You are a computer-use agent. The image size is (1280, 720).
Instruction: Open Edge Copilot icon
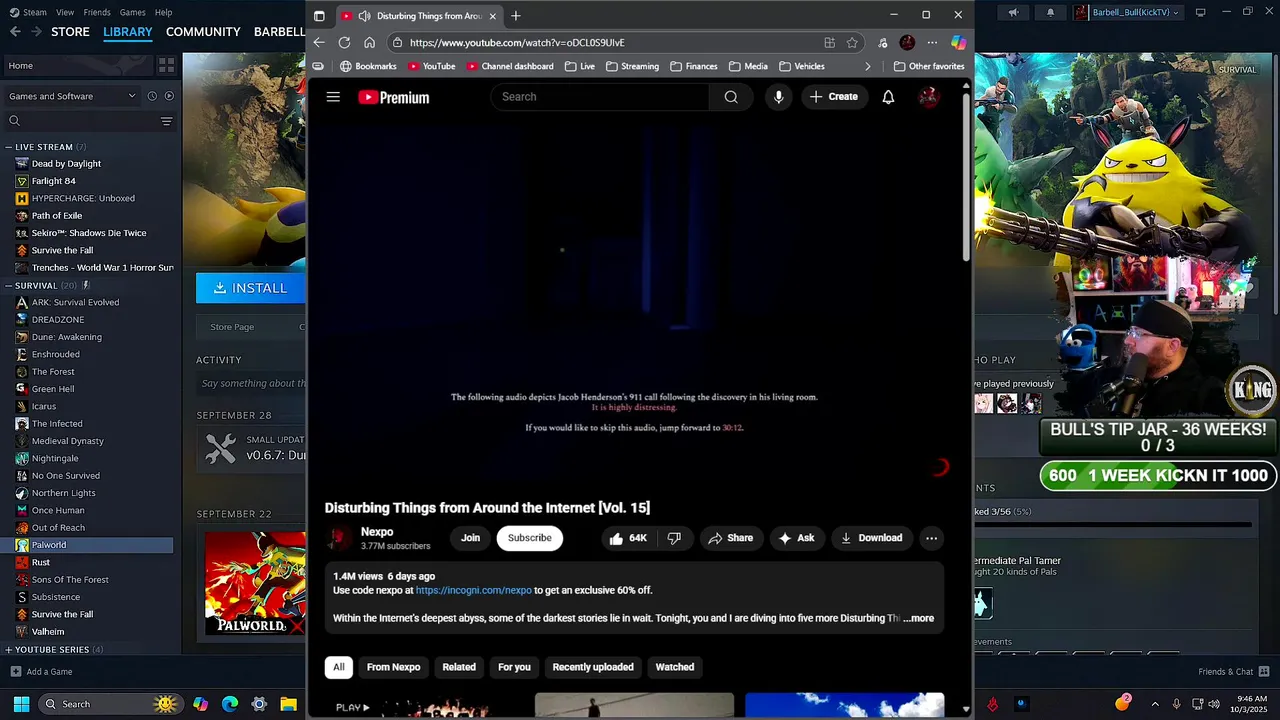click(958, 43)
